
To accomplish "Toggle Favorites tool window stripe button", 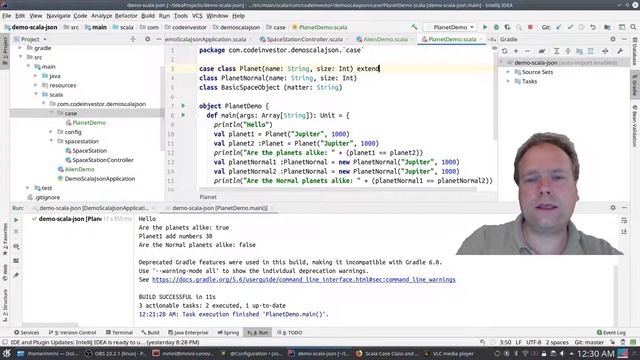I will [x=5, y=239].
